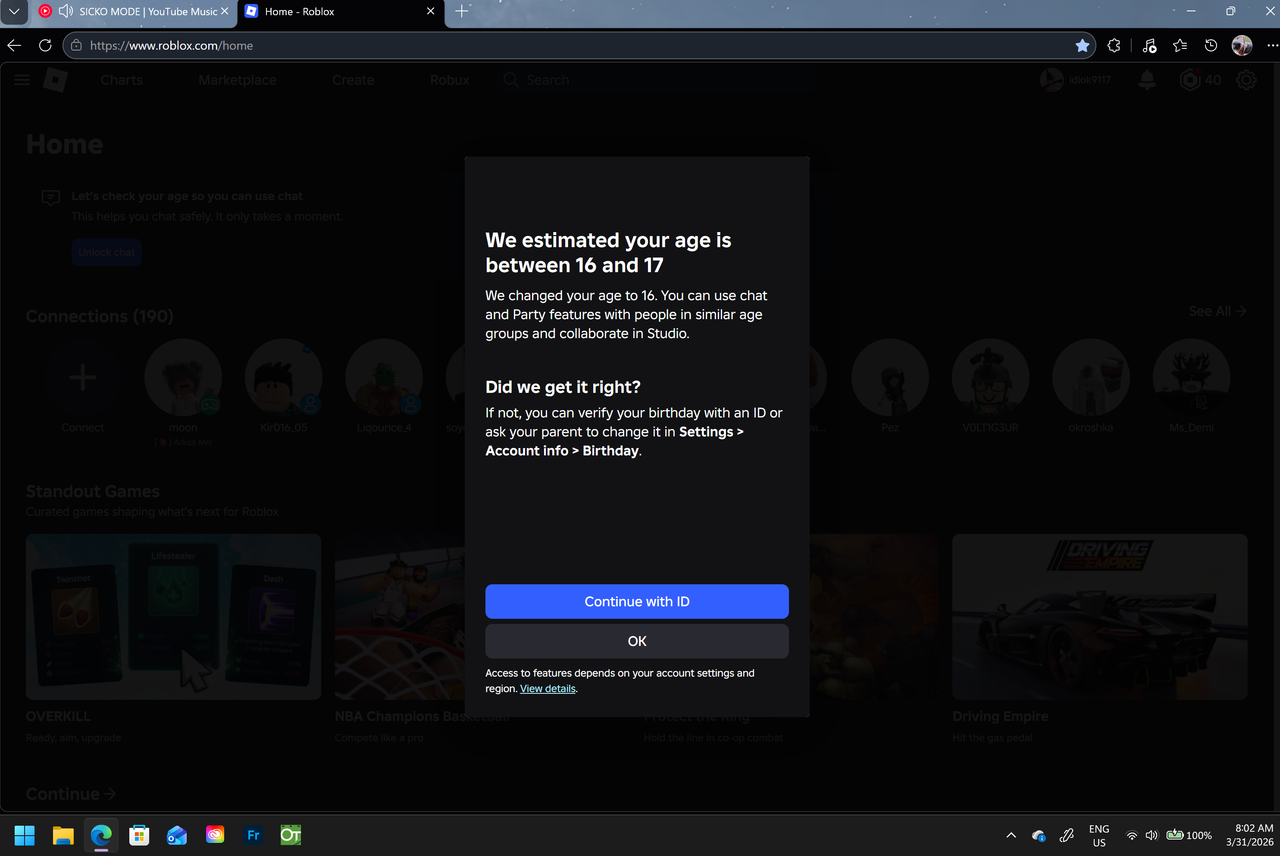Open the media control icon in browser toolbar
Viewport: 1280px width, 856px height.
pos(1149,45)
